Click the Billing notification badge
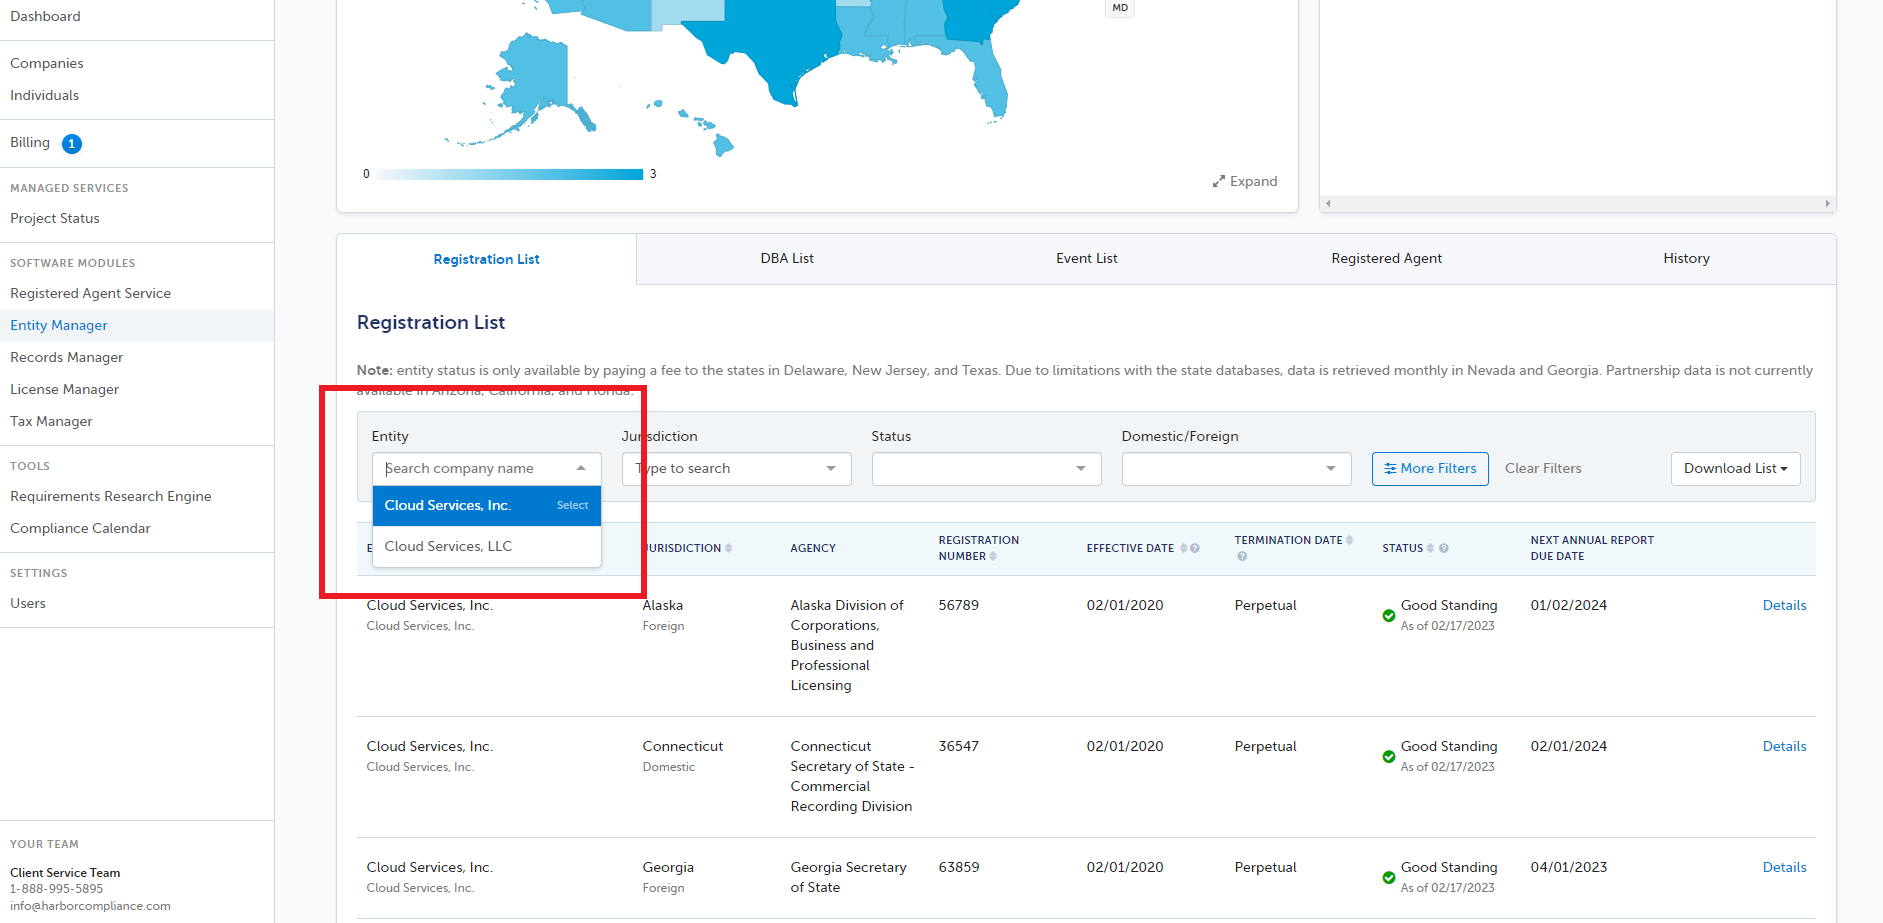Image resolution: width=1883 pixels, height=923 pixels. click(72, 144)
